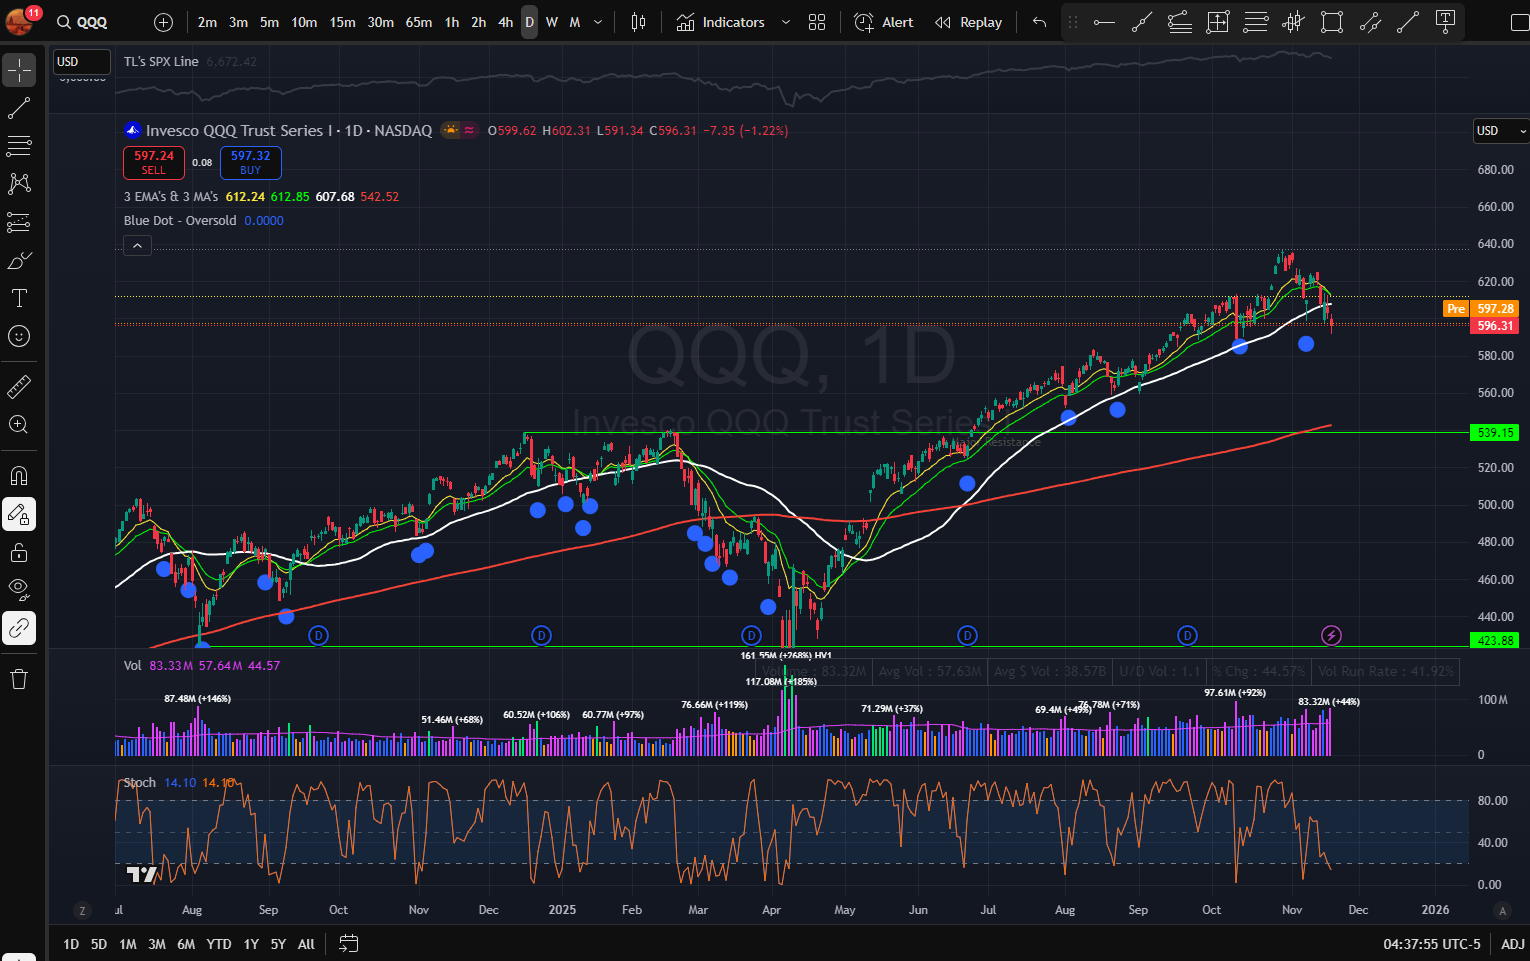Create an Alert
1530x961 pixels.
tap(884, 22)
